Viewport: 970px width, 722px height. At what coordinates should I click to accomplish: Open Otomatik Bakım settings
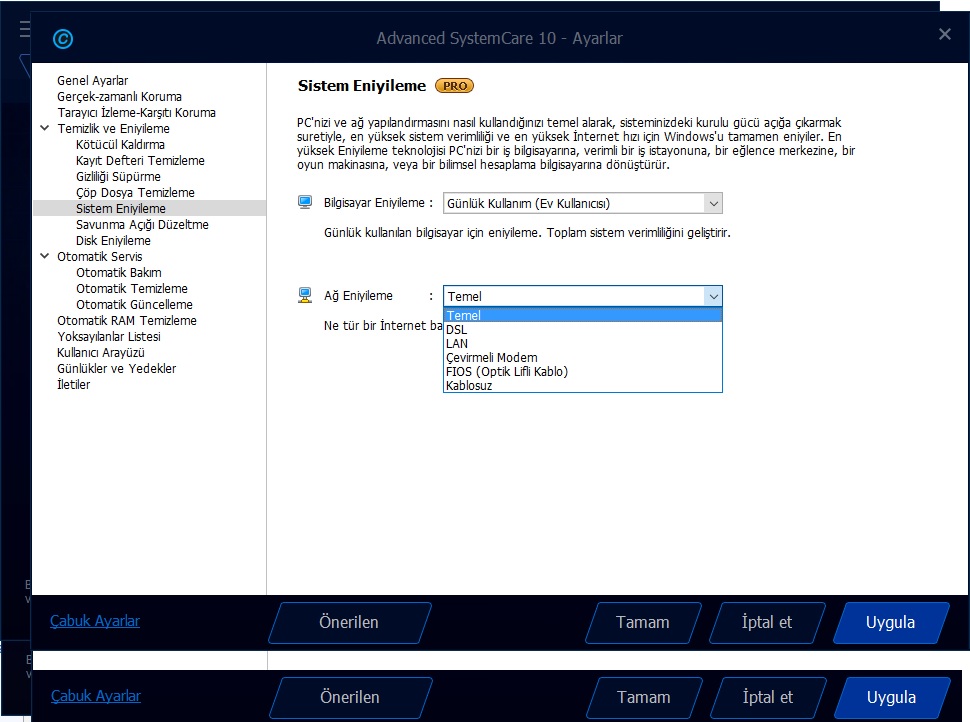[119, 273]
